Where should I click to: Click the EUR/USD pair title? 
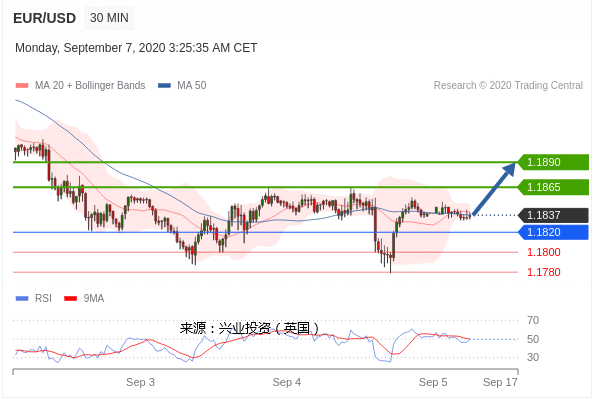click(x=44, y=18)
